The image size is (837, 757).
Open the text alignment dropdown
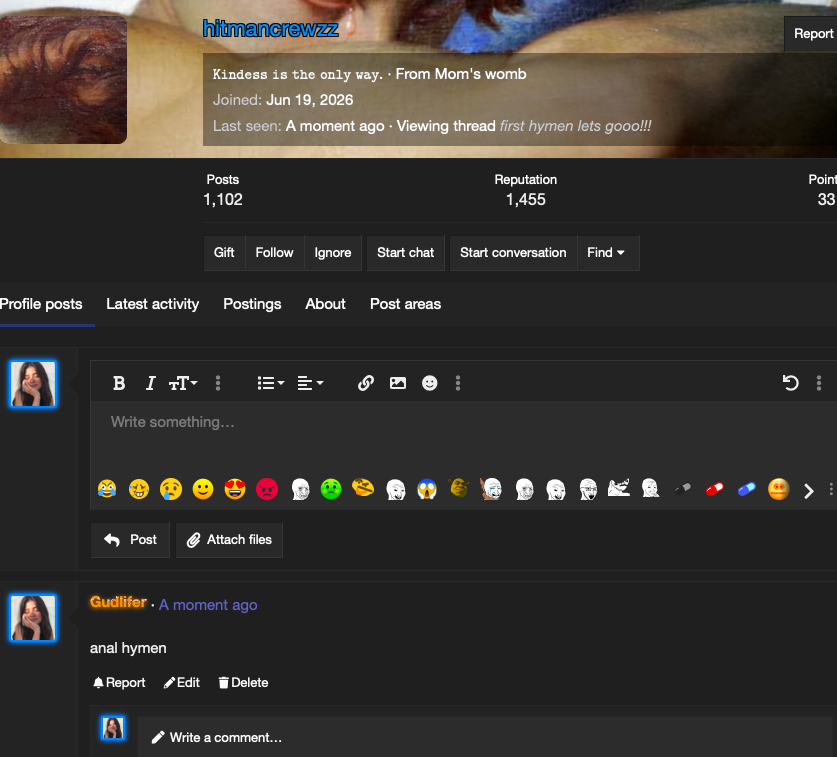(310, 383)
